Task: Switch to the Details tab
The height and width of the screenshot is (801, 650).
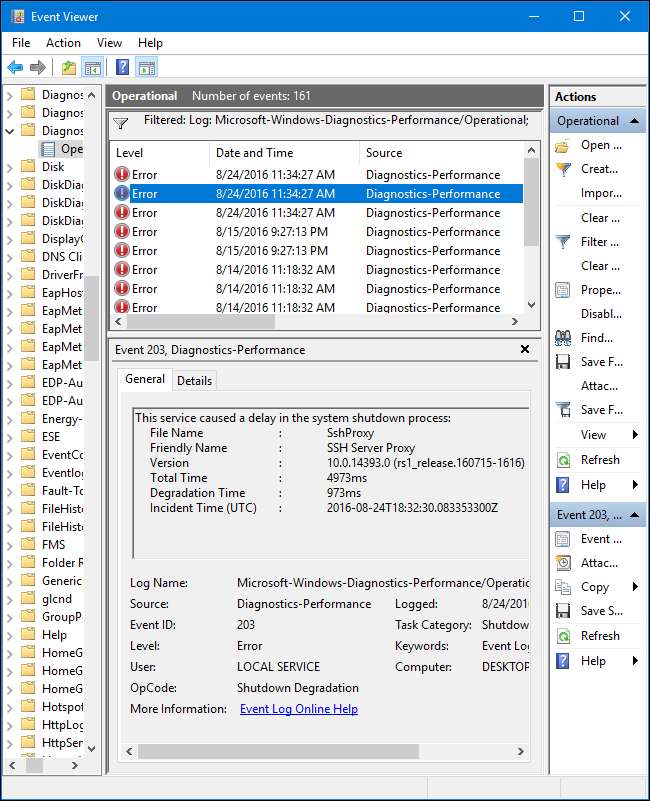Action: coord(194,380)
